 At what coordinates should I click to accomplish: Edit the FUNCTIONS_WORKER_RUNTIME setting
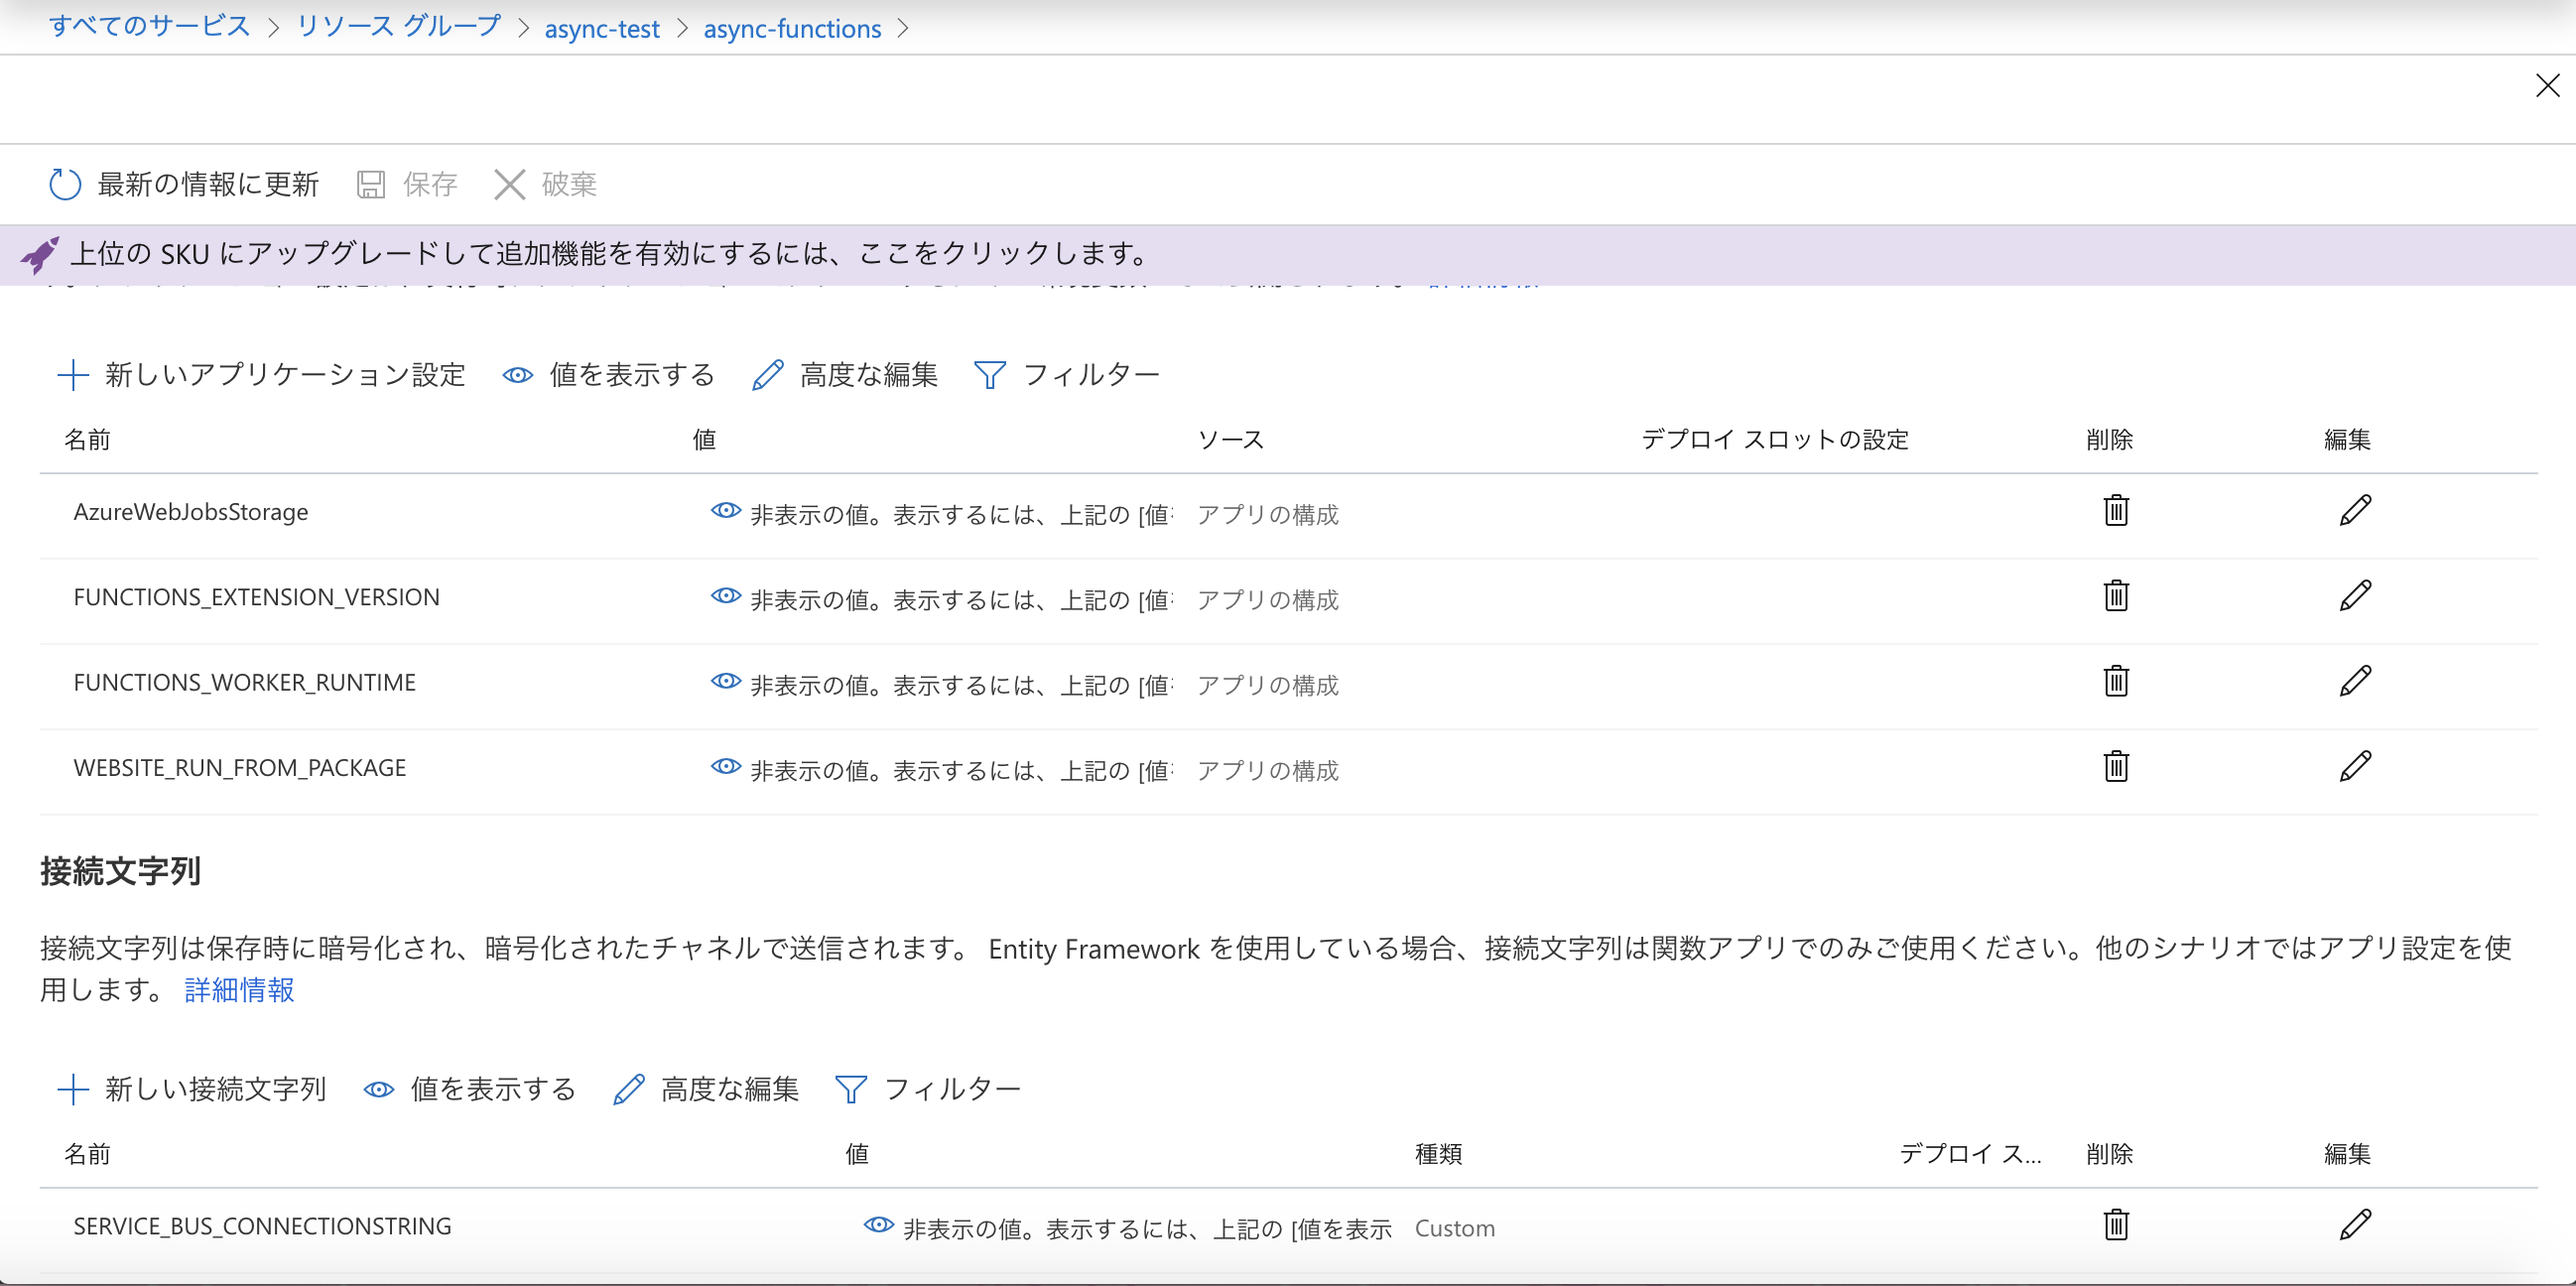coord(2355,681)
